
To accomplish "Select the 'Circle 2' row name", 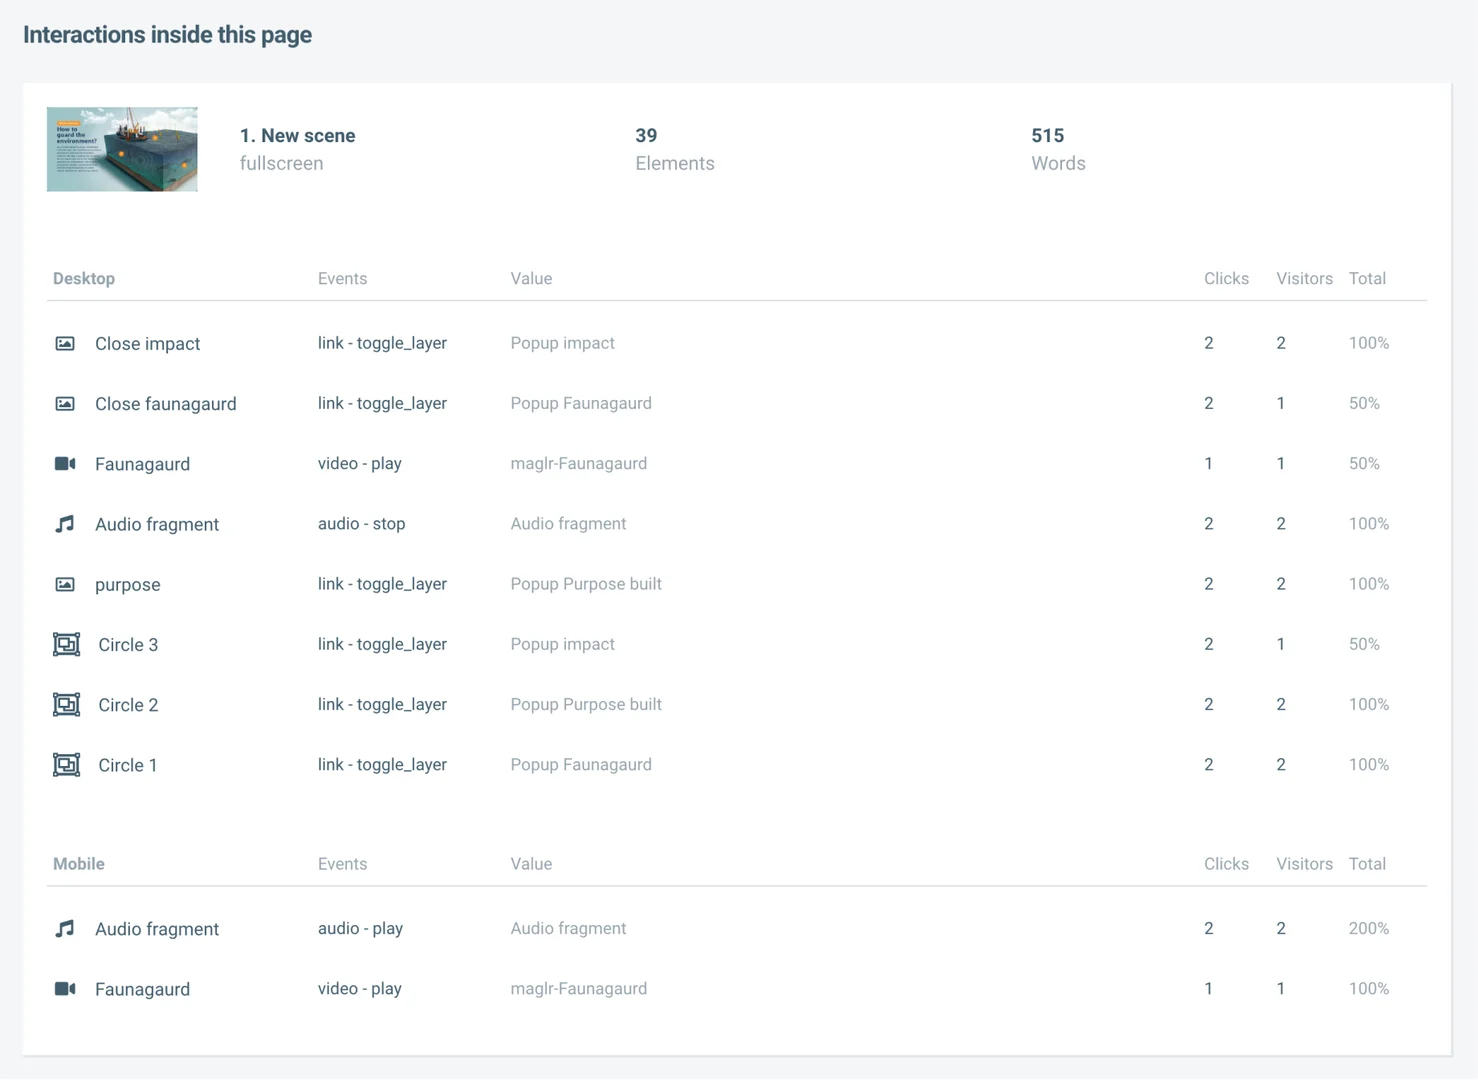I will [128, 705].
